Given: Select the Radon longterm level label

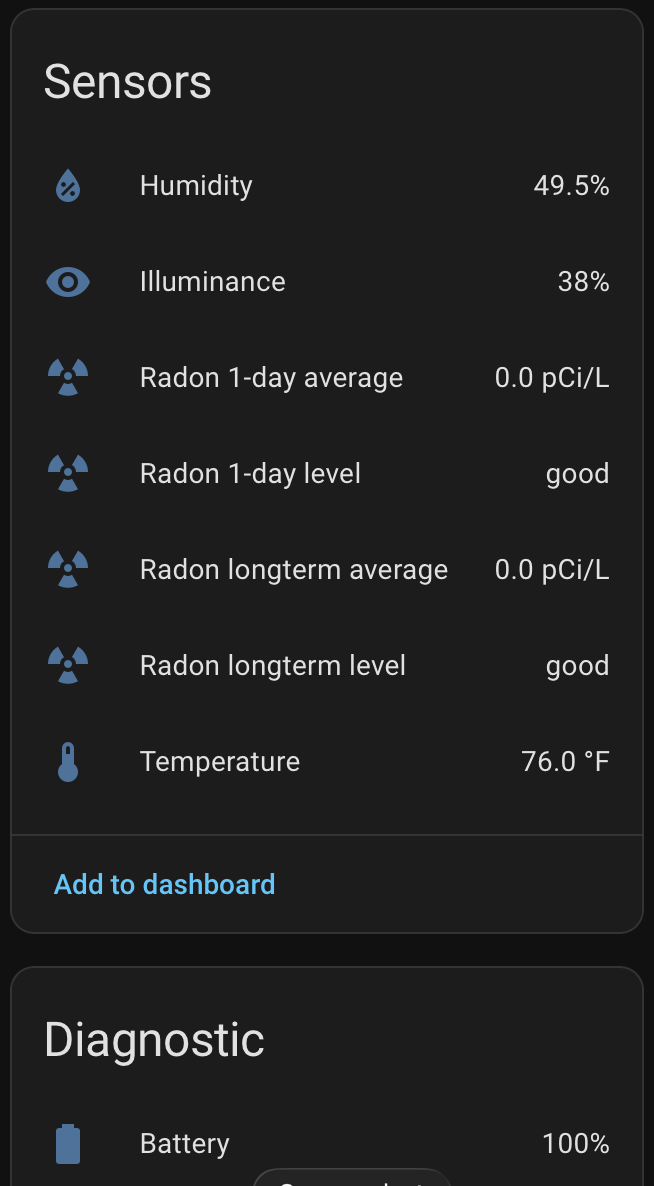Looking at the screenshot, I should tap(273, 666).
